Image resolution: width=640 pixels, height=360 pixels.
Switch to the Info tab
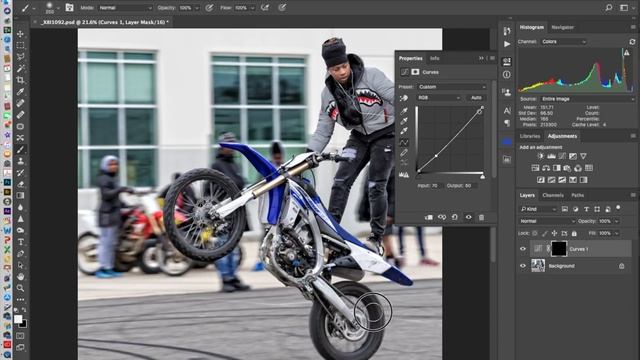[434, 58]
